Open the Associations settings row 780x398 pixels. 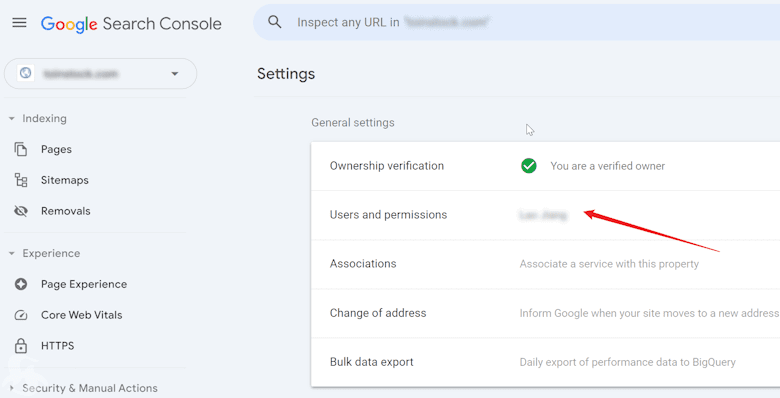tap(545, 264)
